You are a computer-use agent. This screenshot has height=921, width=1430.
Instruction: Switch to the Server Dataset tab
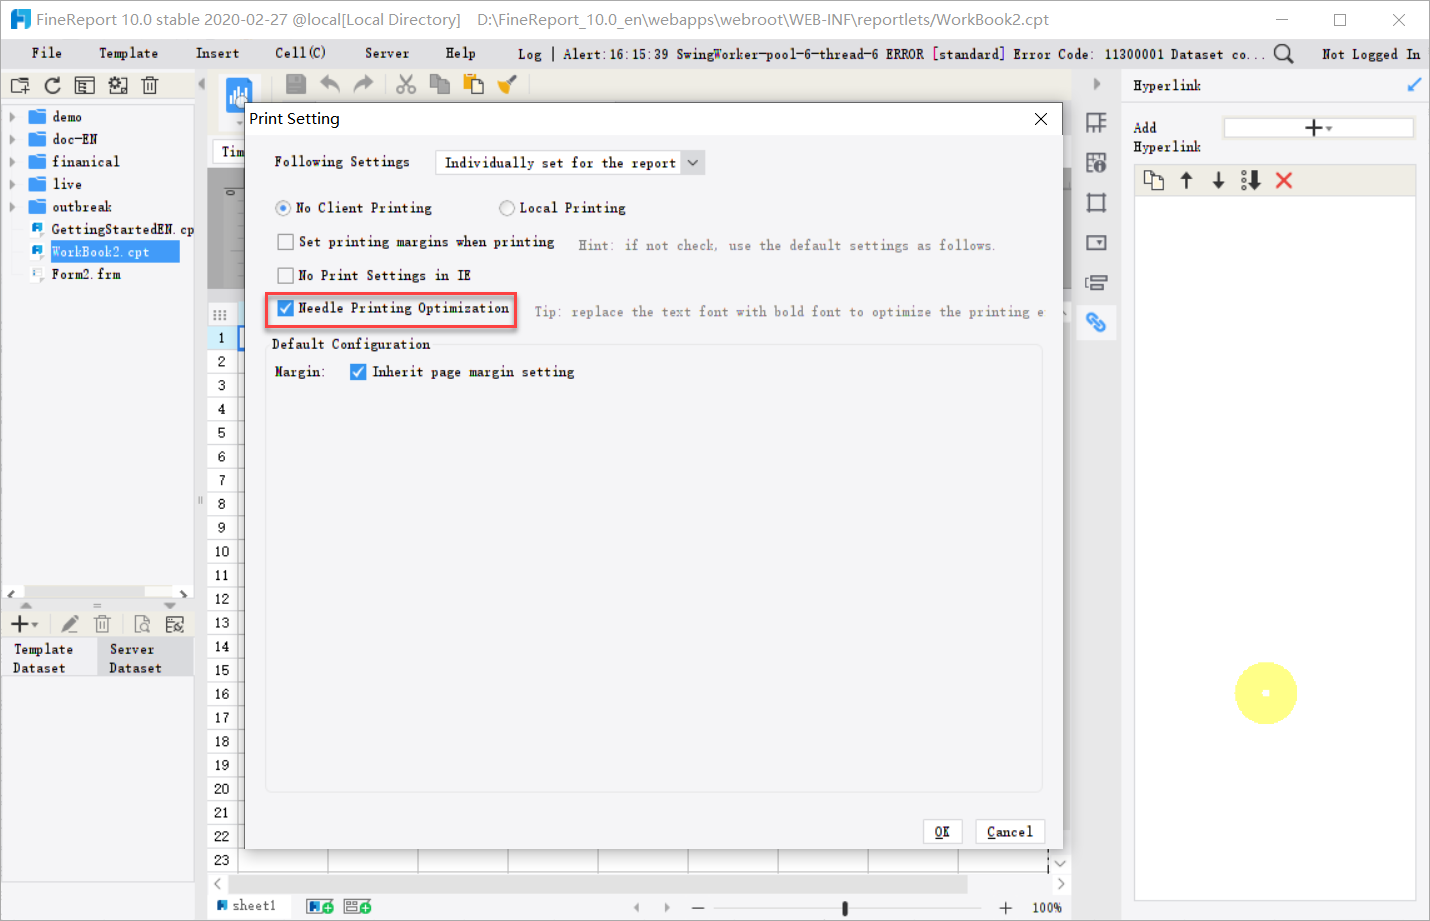(132, 656)
